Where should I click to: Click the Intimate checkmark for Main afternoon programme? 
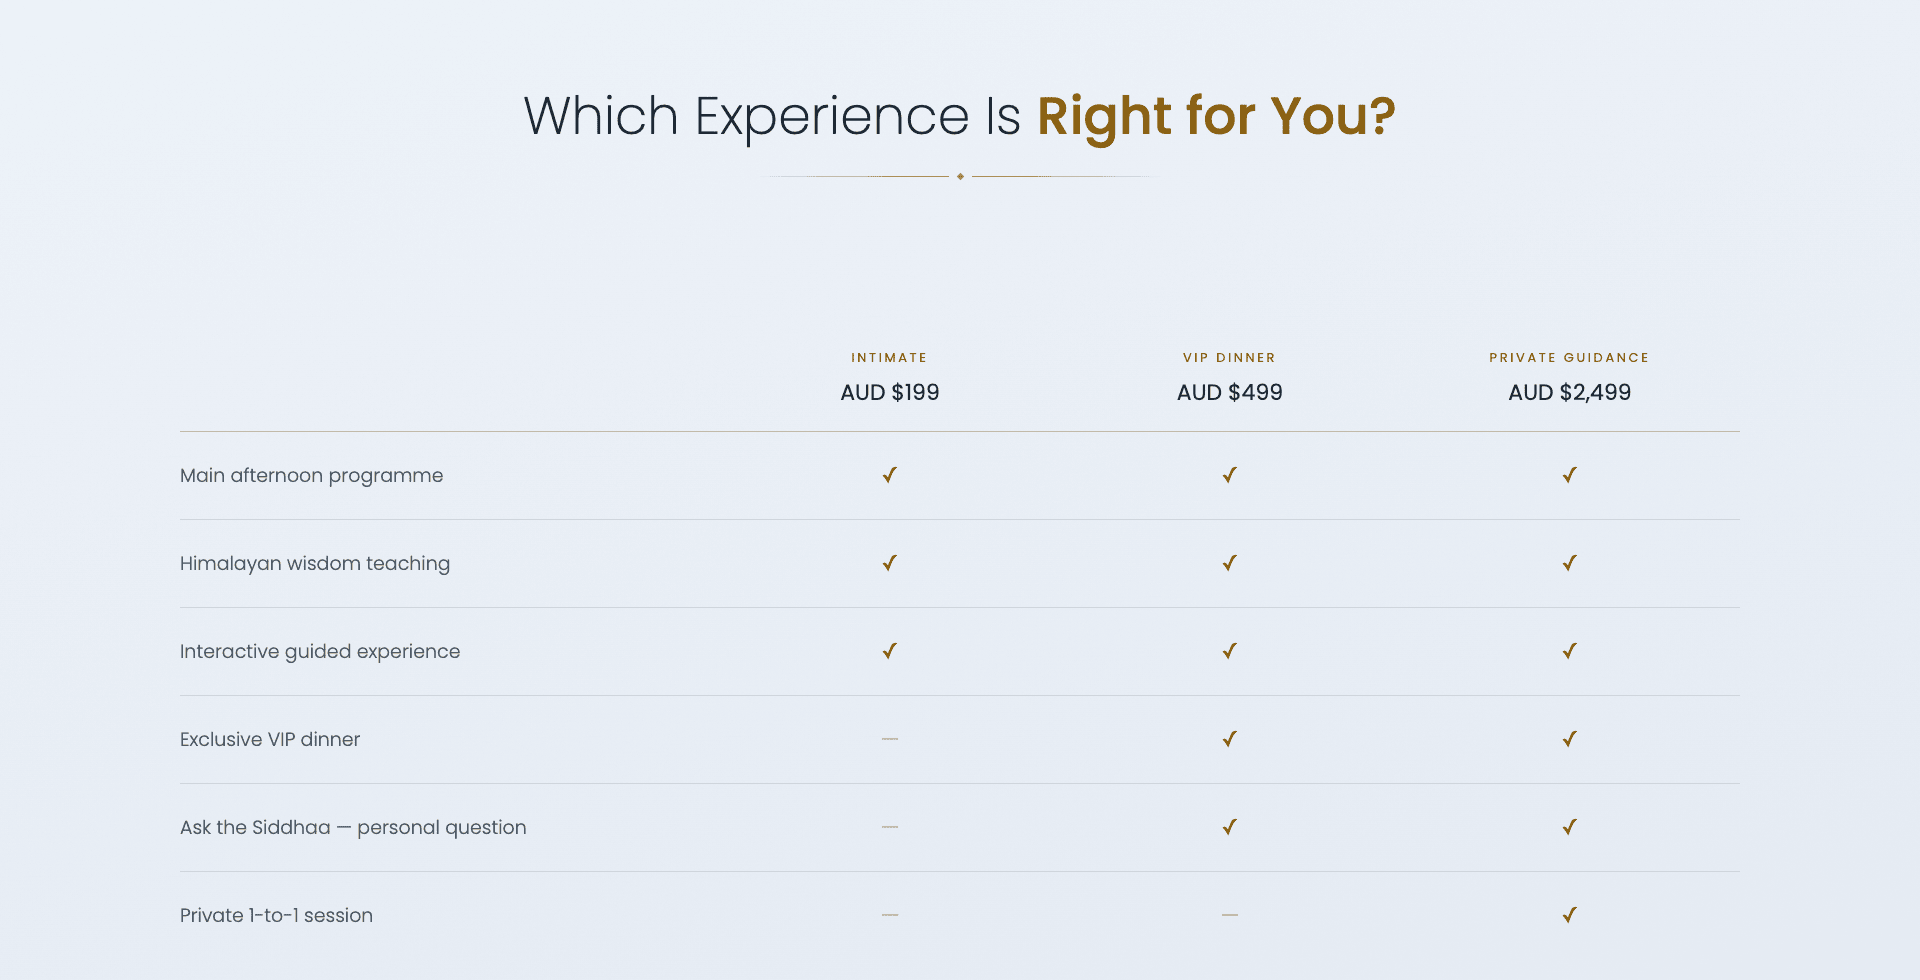pyautogui.click(x=890, y=475)
